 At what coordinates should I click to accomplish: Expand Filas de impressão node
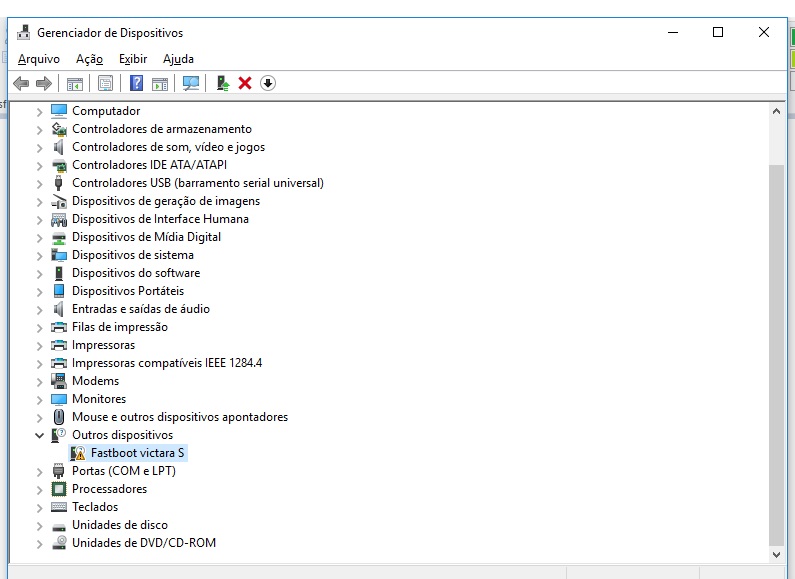point(39,328)
